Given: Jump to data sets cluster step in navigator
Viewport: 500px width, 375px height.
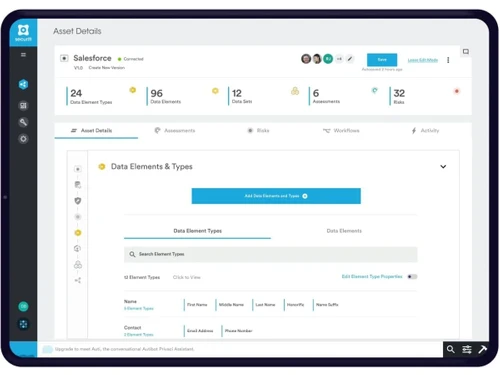Looking at the screenshot, I should [x=78, y=265].
